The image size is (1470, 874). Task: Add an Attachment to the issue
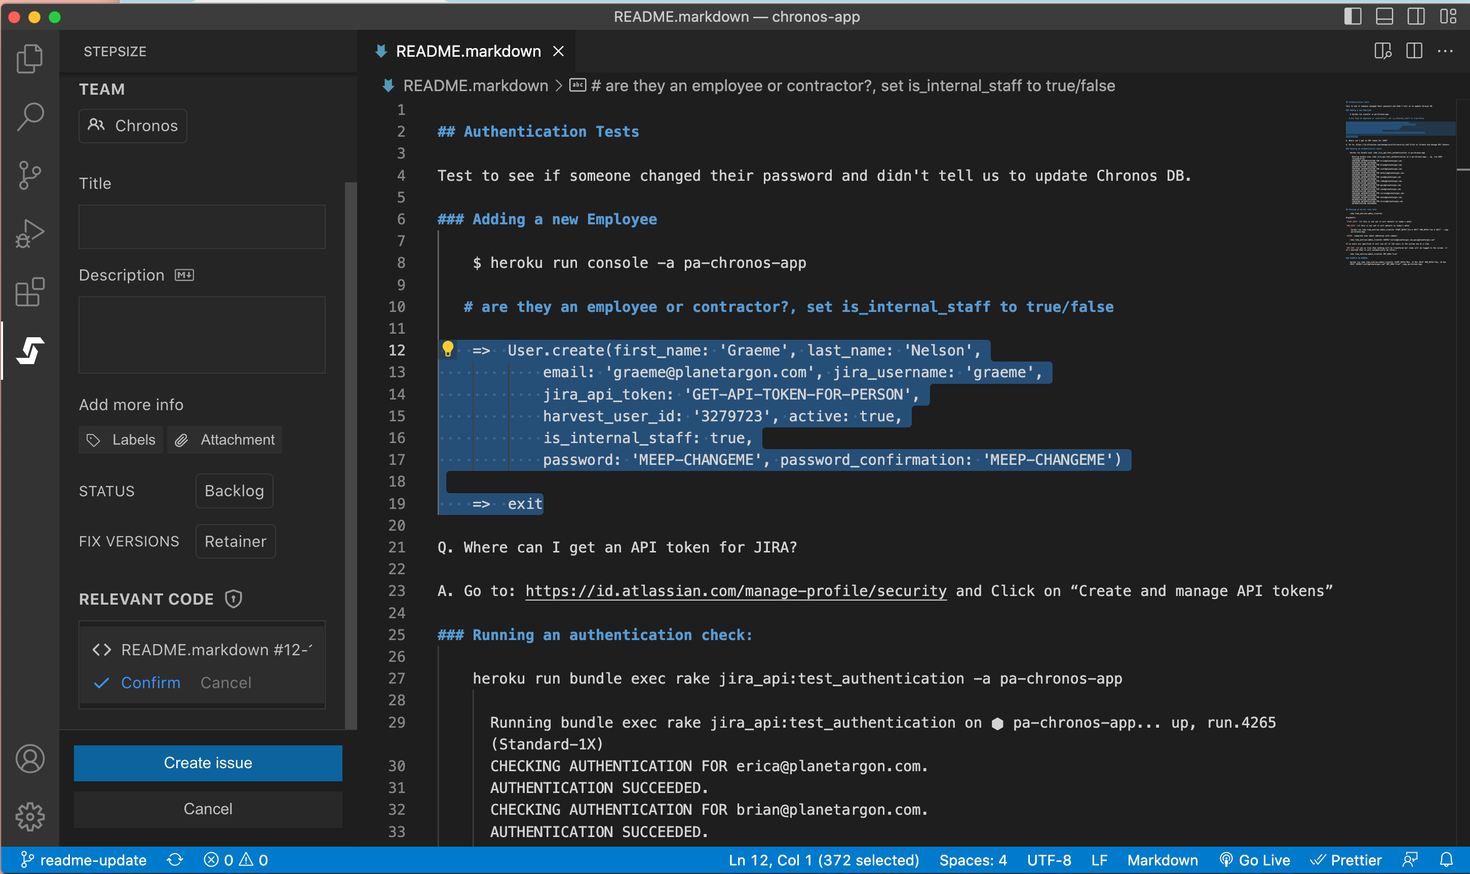pos(224,440)
